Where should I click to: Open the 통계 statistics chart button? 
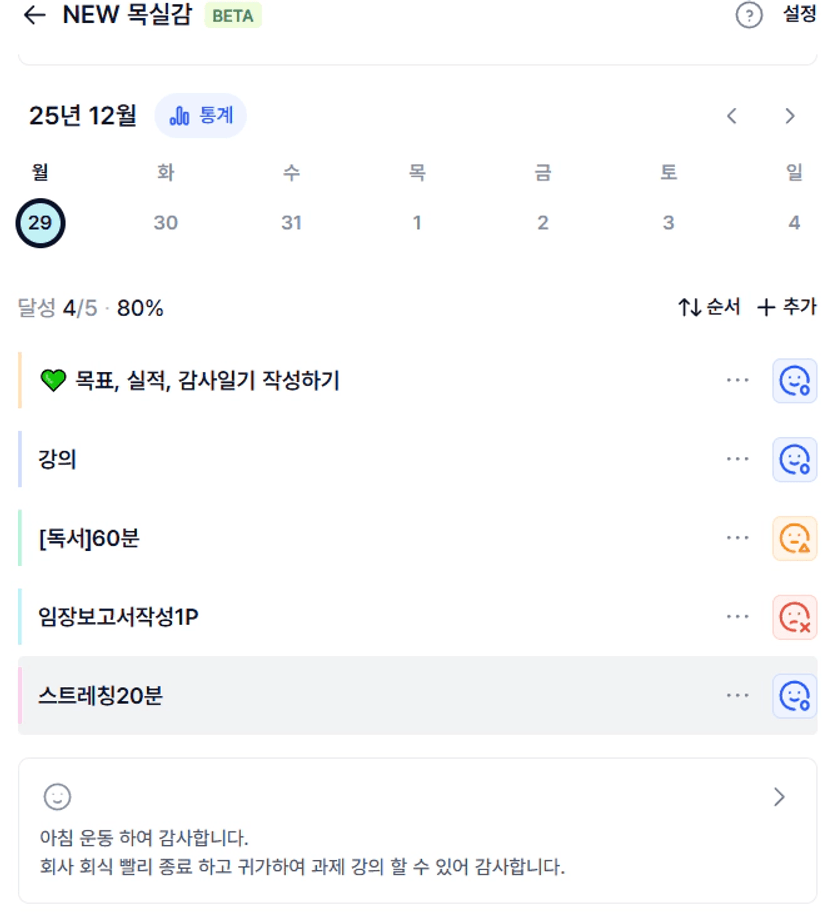(x=200, y=116)
